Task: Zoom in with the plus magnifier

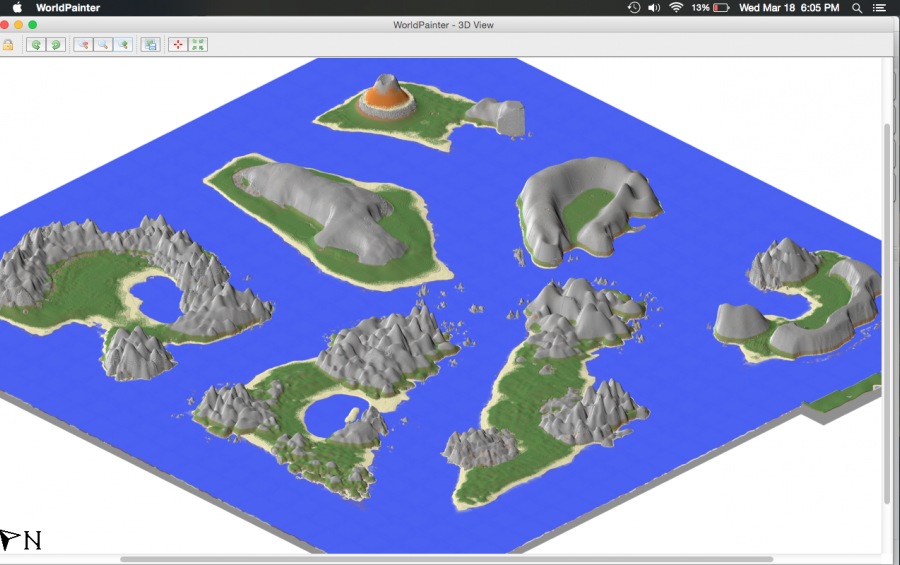Action: [x=123, y=45]
